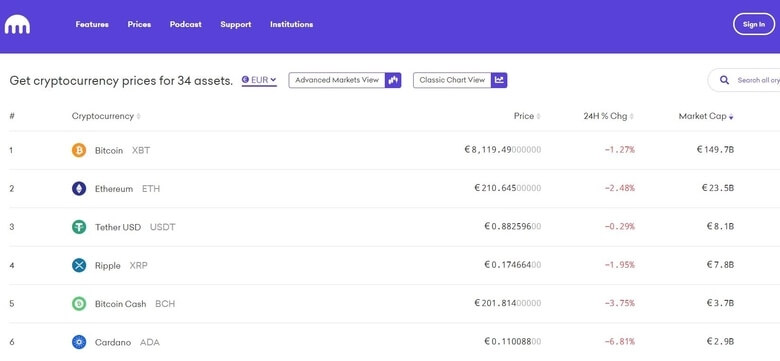Viewport: 780px width, 361px height.
Task: Click Cardano 24H change -6.81%
Action: 619,342
